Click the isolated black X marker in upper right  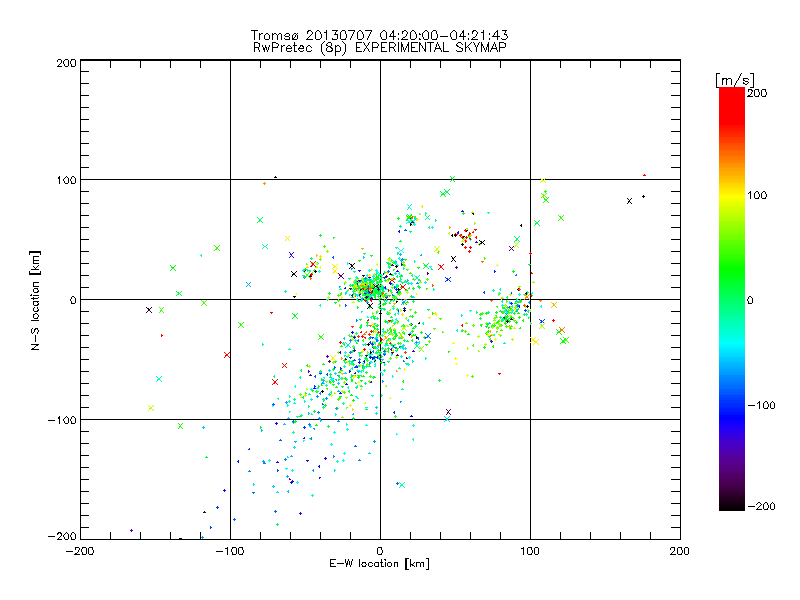(x=630, y=201)
